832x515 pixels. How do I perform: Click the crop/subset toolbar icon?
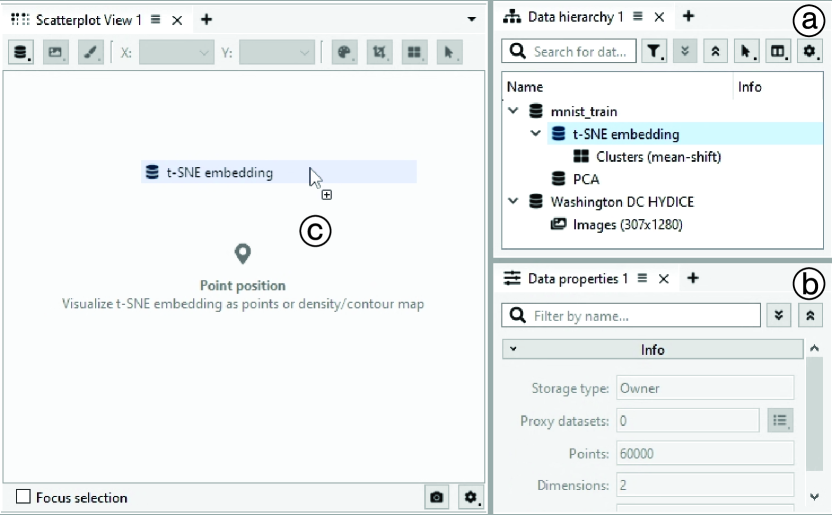coord(379,52)
